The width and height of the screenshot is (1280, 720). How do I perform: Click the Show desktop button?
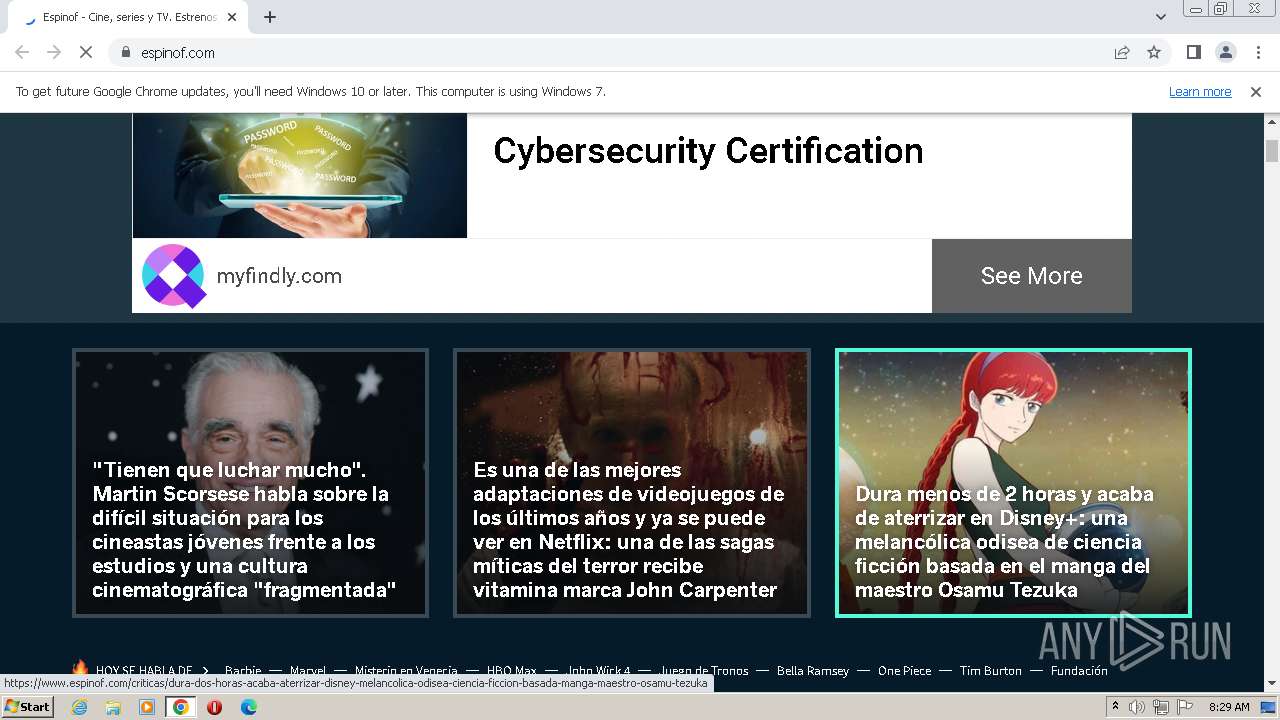[1270, 707]
